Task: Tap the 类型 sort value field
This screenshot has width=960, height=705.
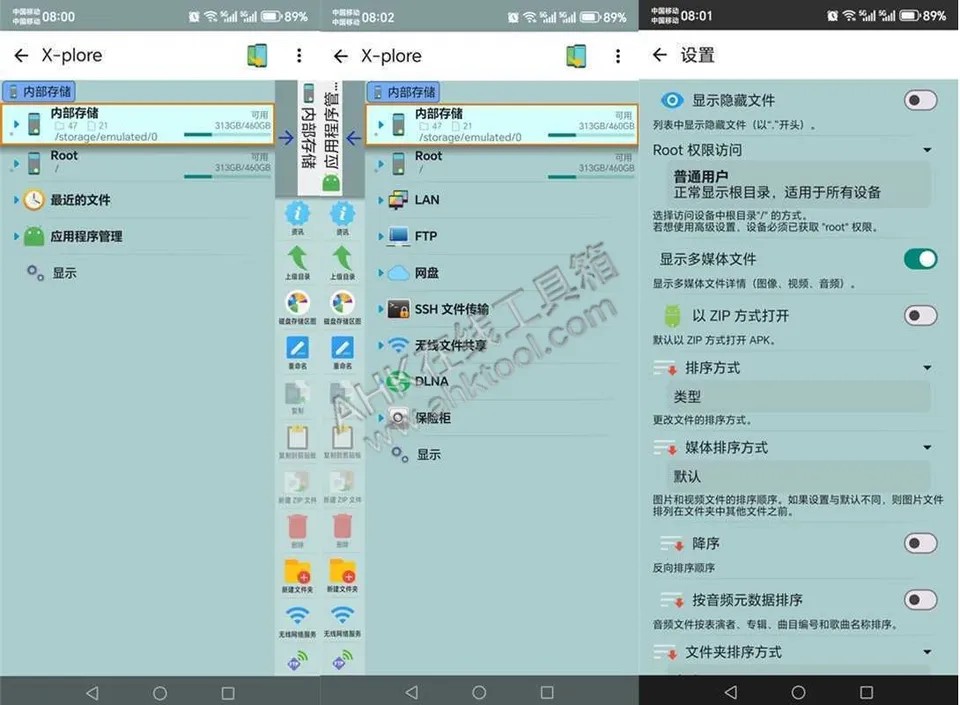Action: pyautogui.click(x=798, y=397)
